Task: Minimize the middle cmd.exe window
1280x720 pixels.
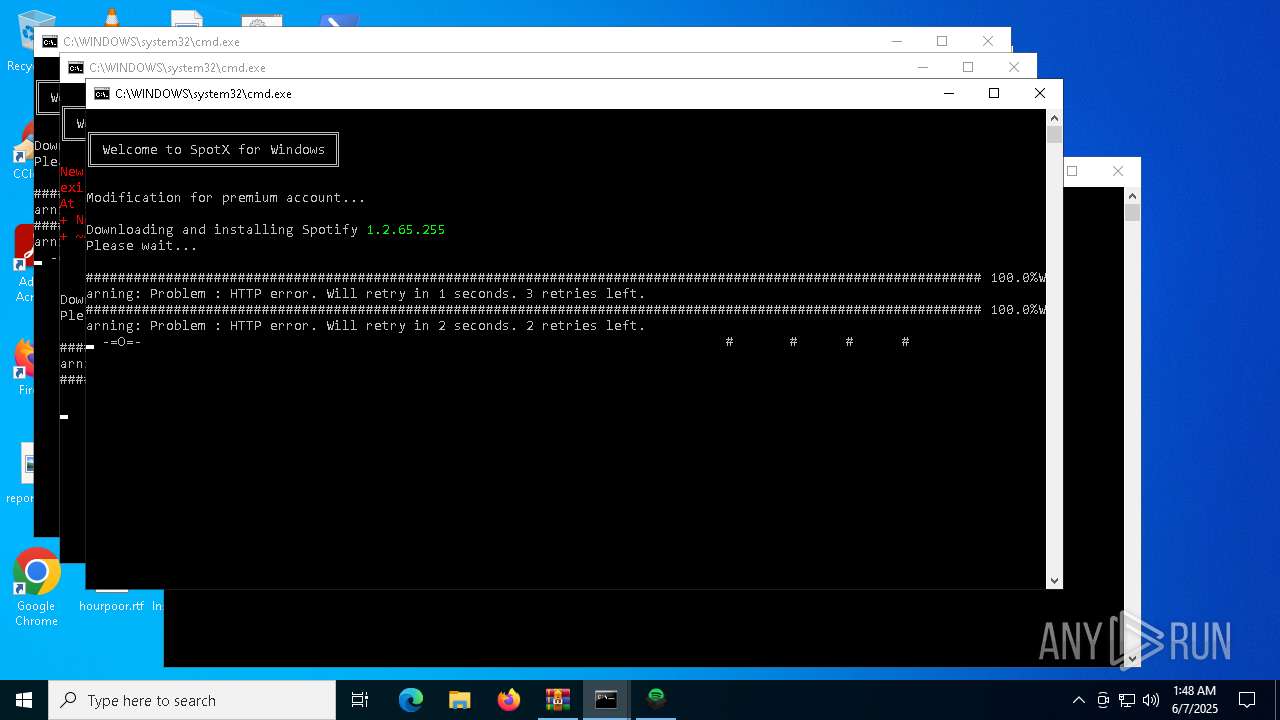Action: 922,67
